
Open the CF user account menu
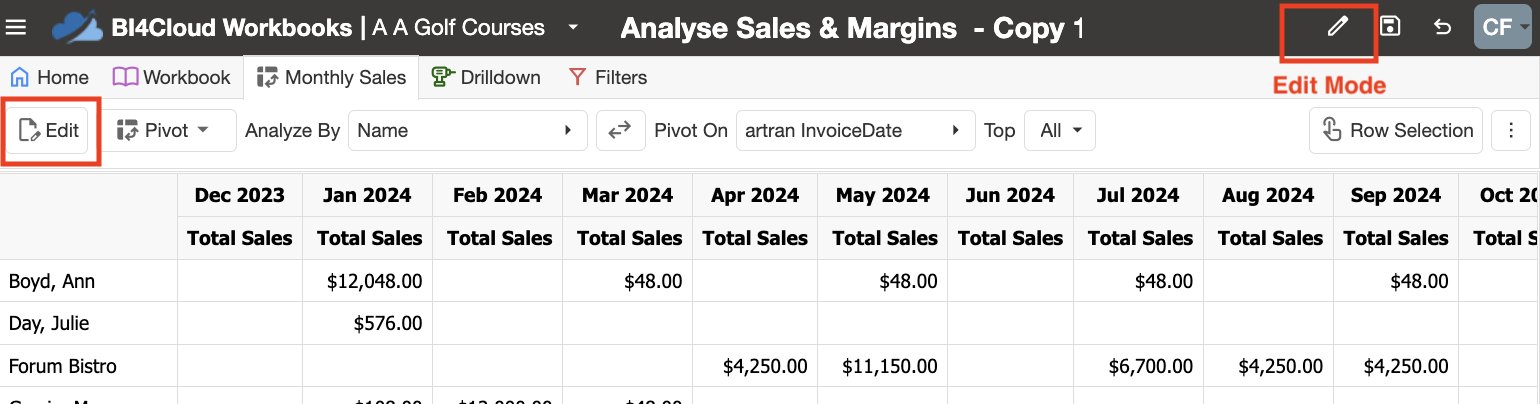(x=1503, y=27)
